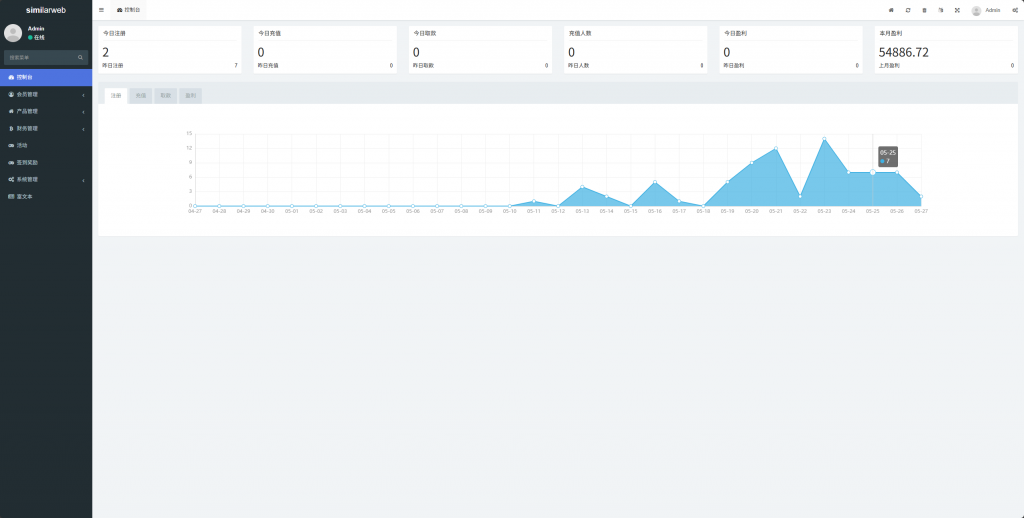This screenshot has height=518, width=1024.
Task: Switch to the 取款 chart tab
Action: coord(165,96)
